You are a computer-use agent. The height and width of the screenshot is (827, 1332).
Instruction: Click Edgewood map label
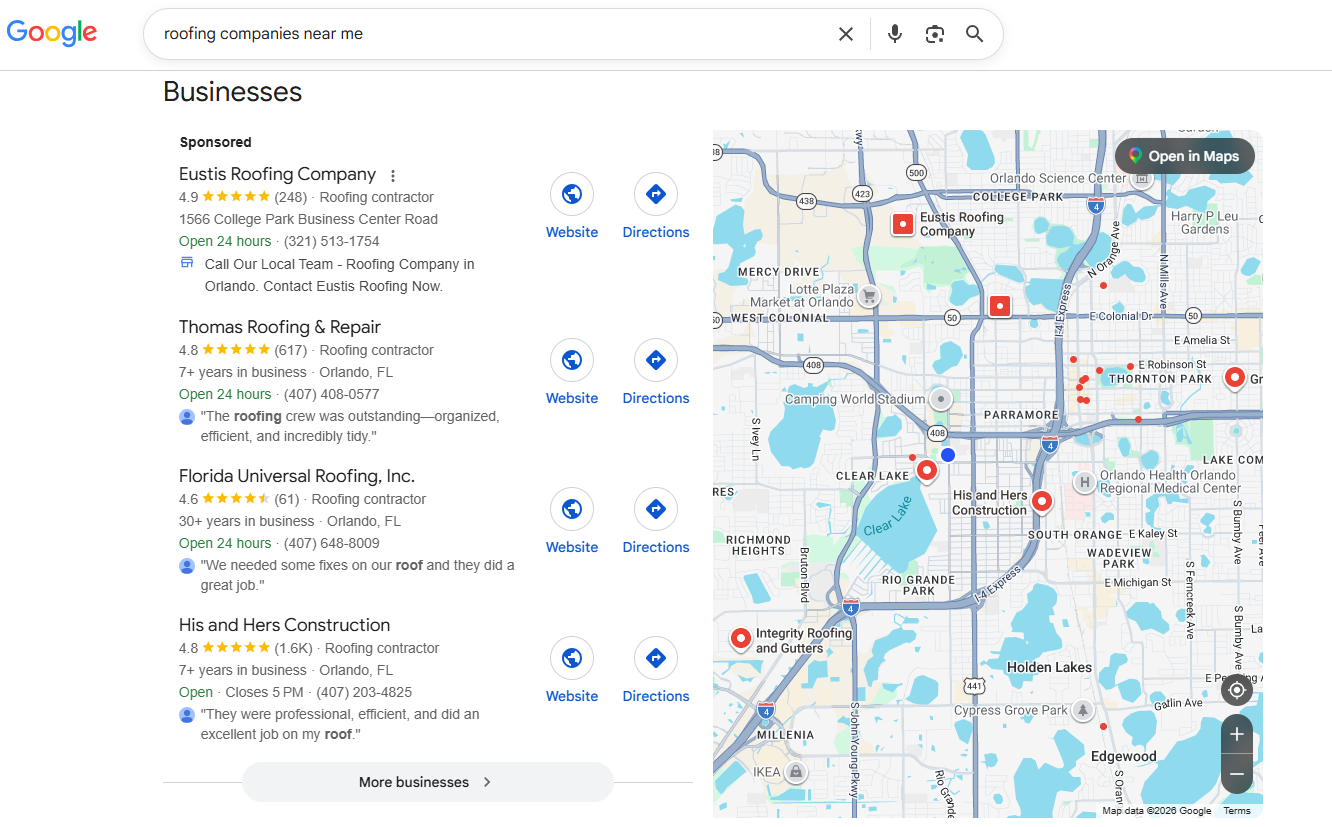[x=1123, y=757]
